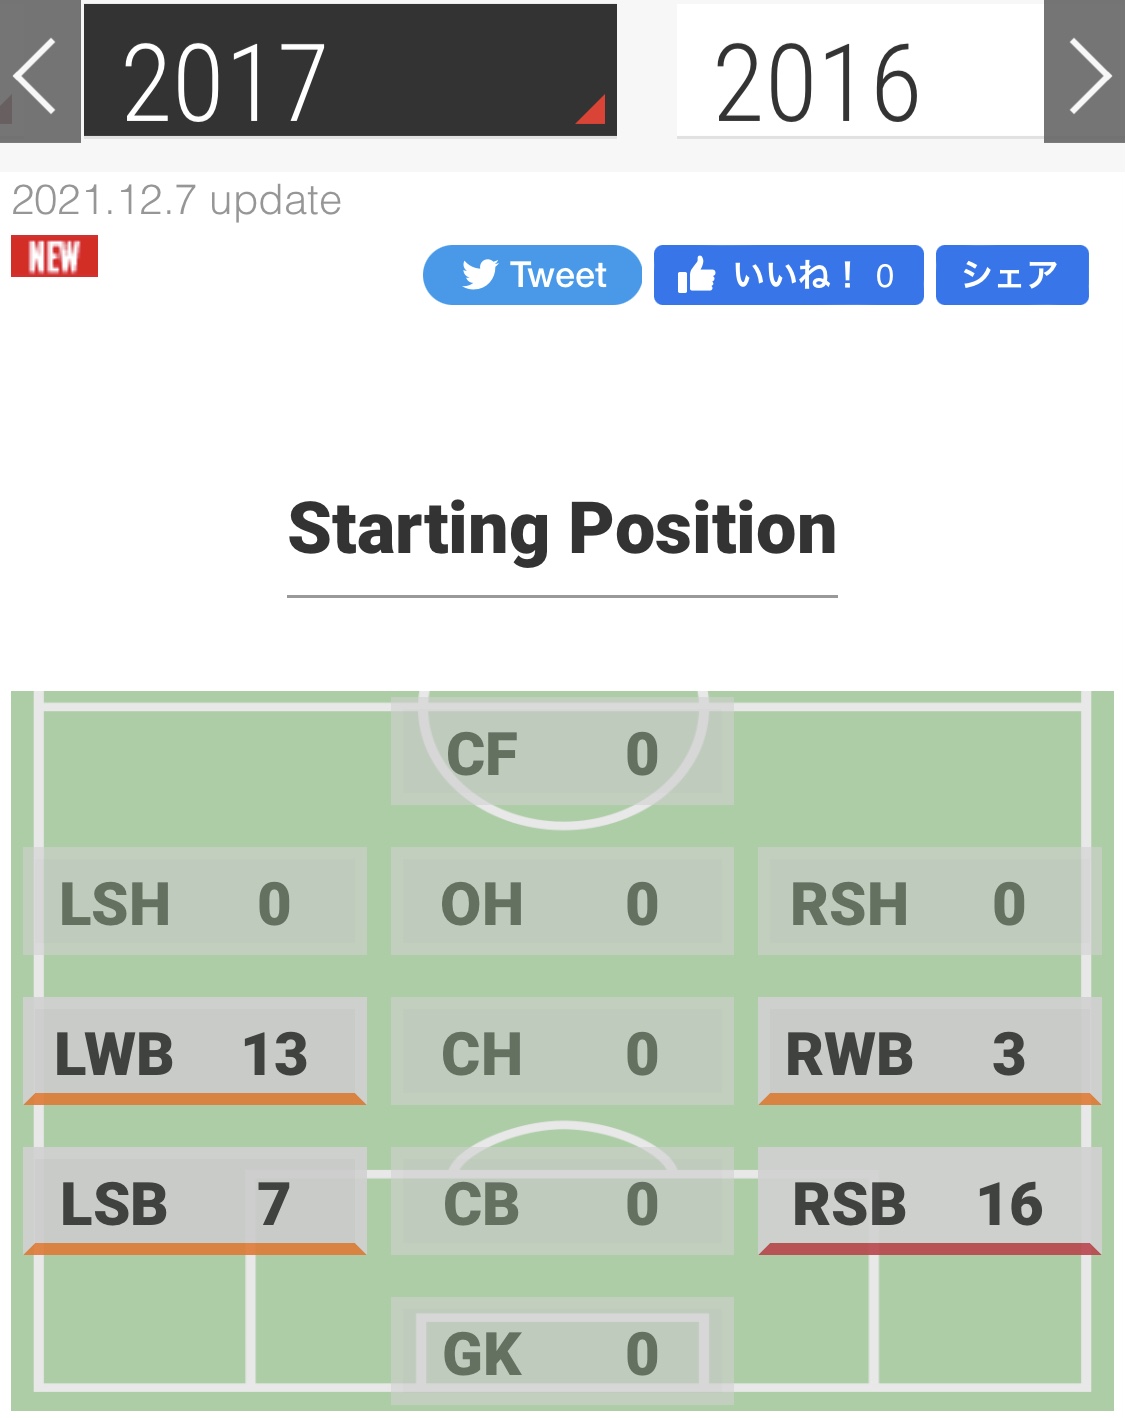Click the CF 0 position box

(x=562, y=752)
